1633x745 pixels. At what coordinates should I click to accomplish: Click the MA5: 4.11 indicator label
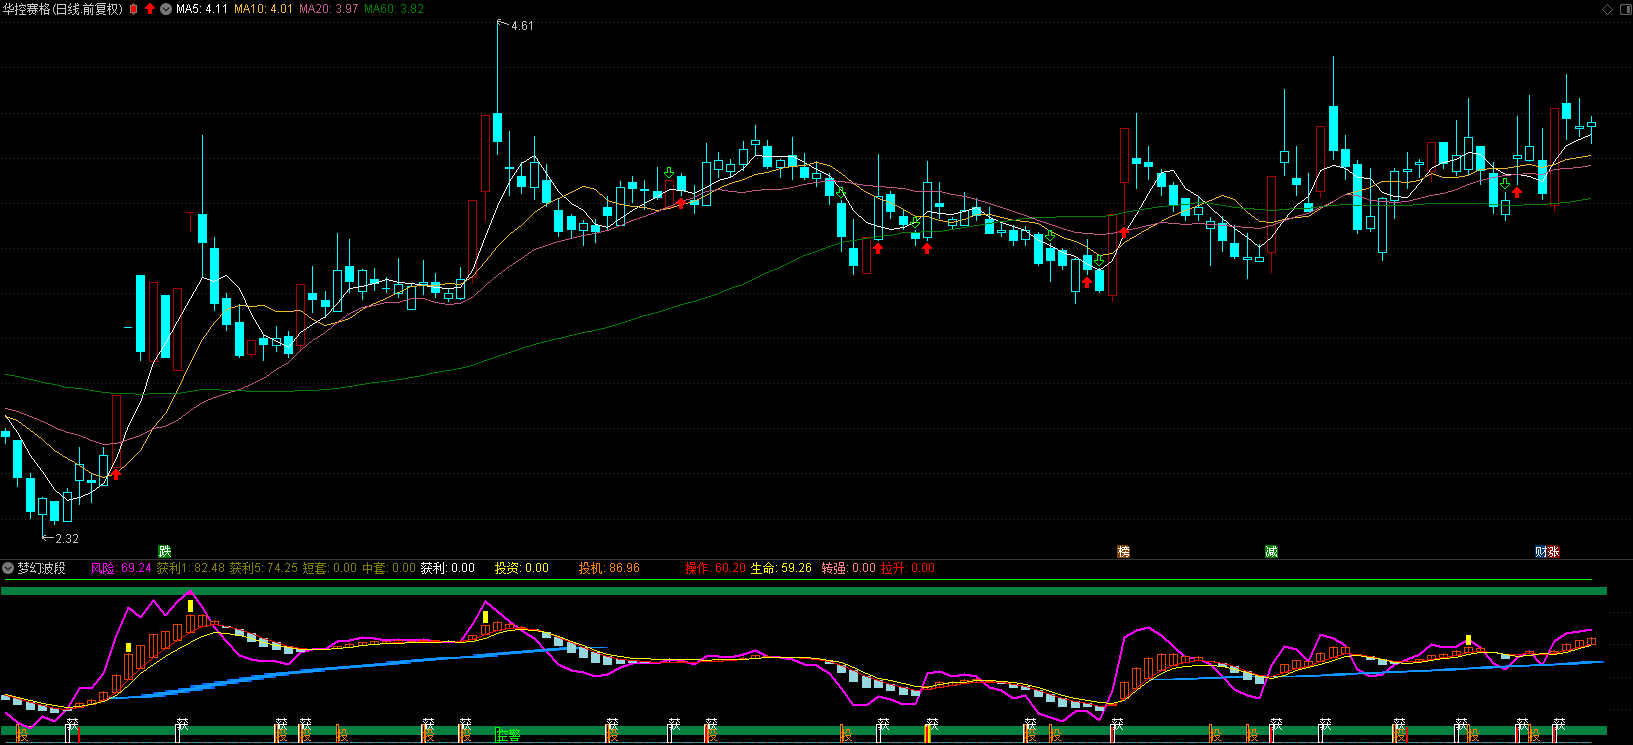(202, 9)
